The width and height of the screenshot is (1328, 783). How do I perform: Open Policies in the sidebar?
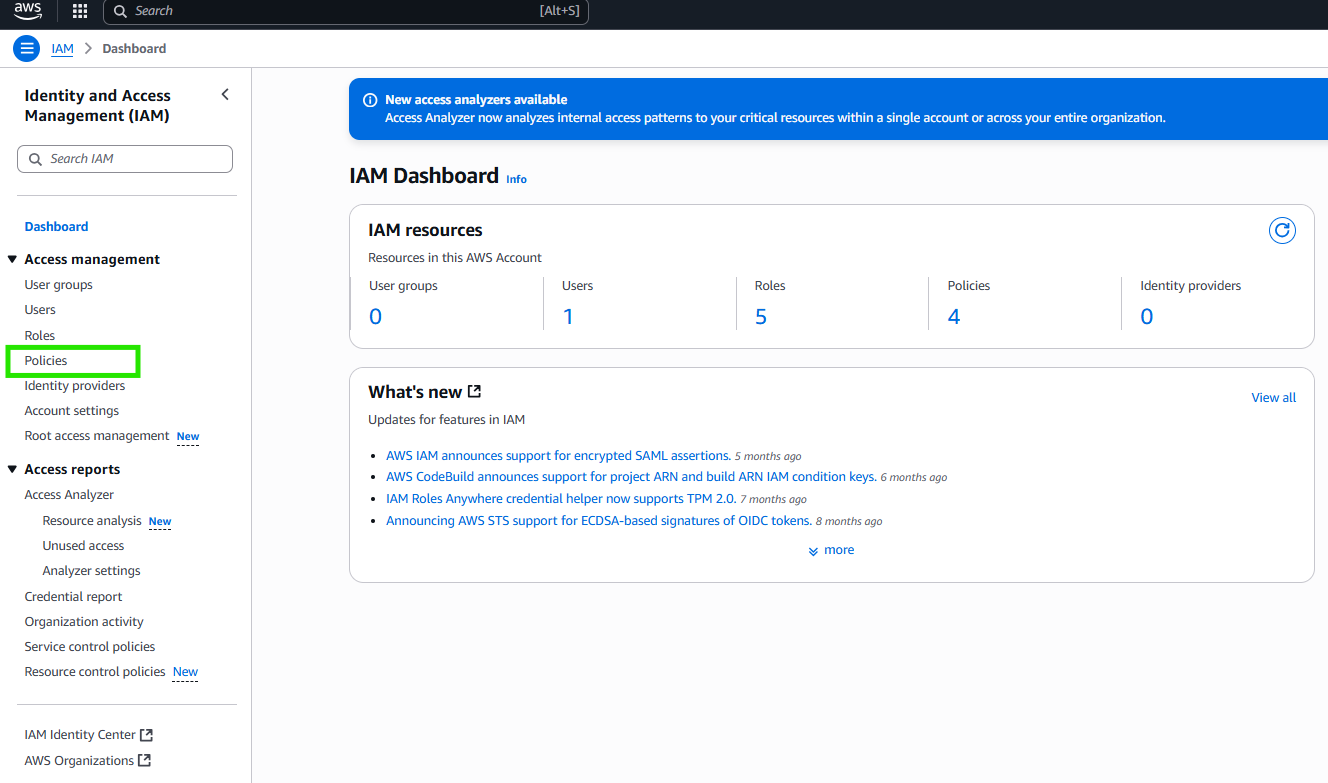[x=46, y=360]
